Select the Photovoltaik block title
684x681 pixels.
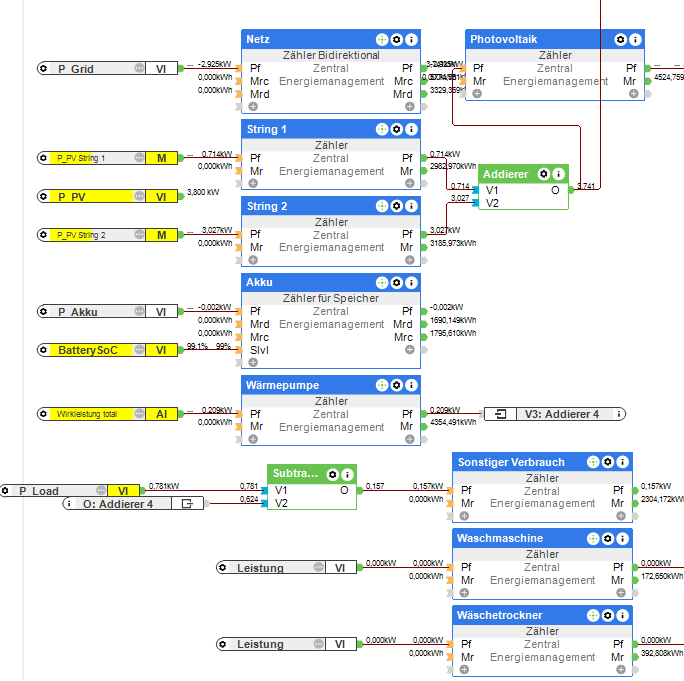pyautogui.click(x=503, y=40)
